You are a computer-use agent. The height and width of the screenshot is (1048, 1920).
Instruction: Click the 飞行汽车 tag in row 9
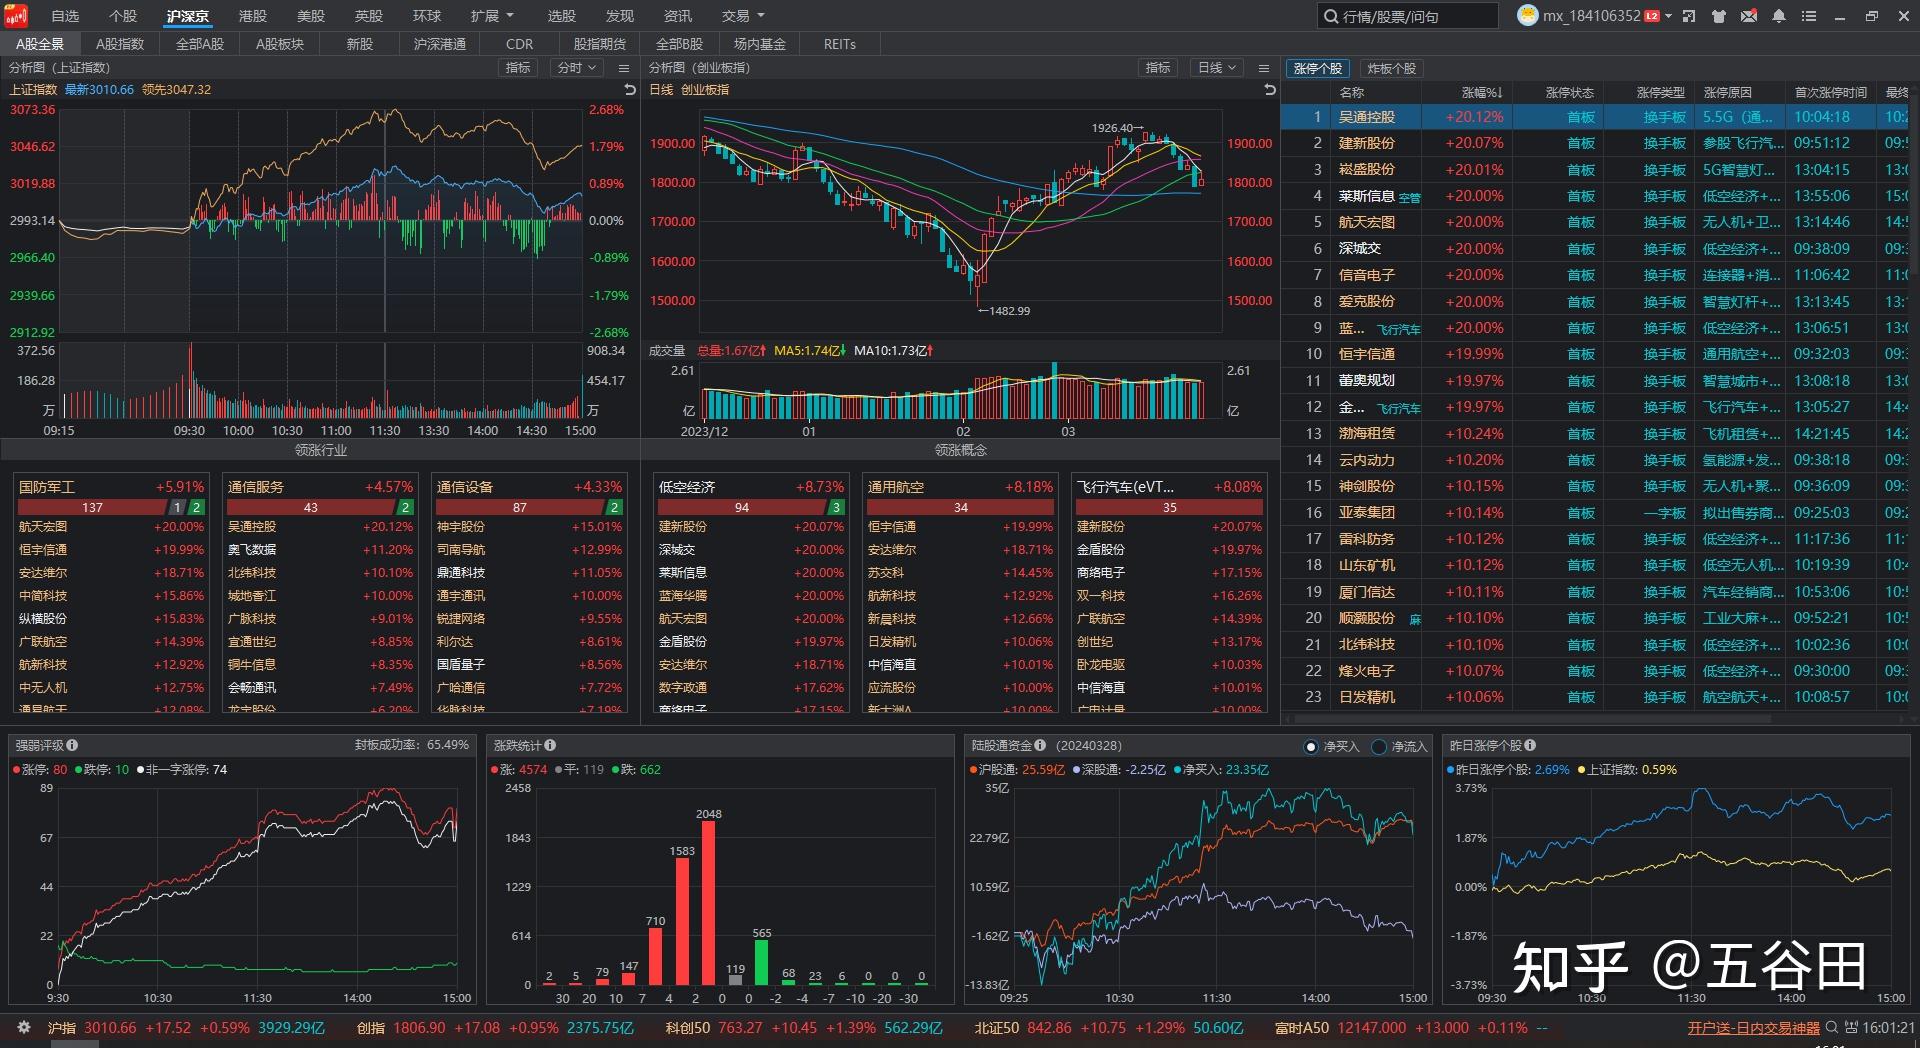1398,330
